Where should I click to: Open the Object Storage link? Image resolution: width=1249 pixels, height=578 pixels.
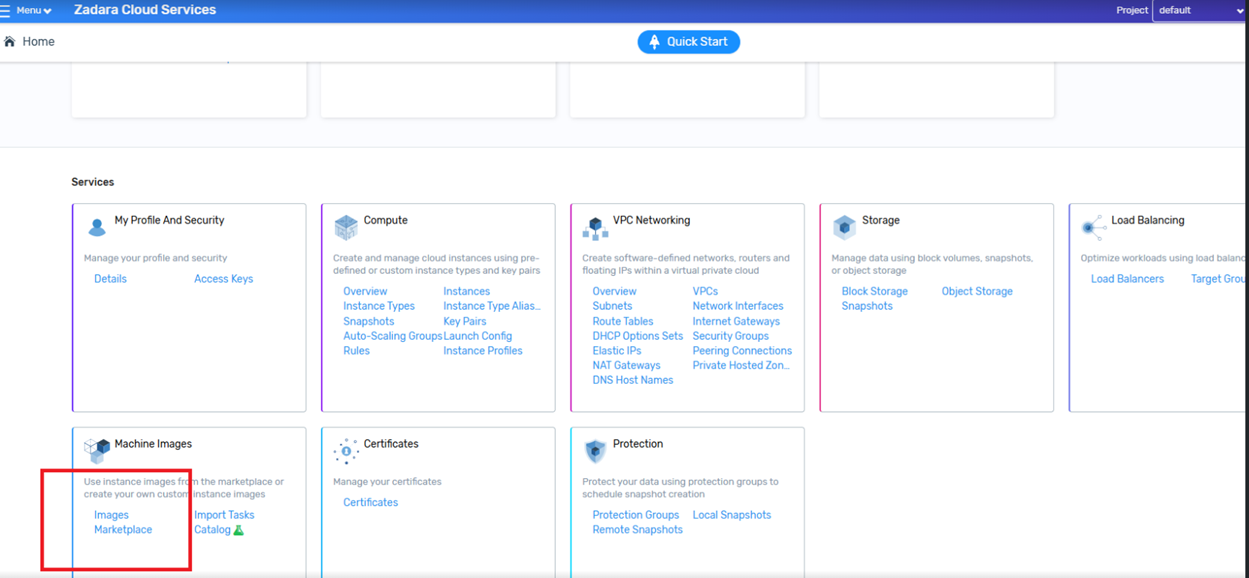click(x=977, y=292)
